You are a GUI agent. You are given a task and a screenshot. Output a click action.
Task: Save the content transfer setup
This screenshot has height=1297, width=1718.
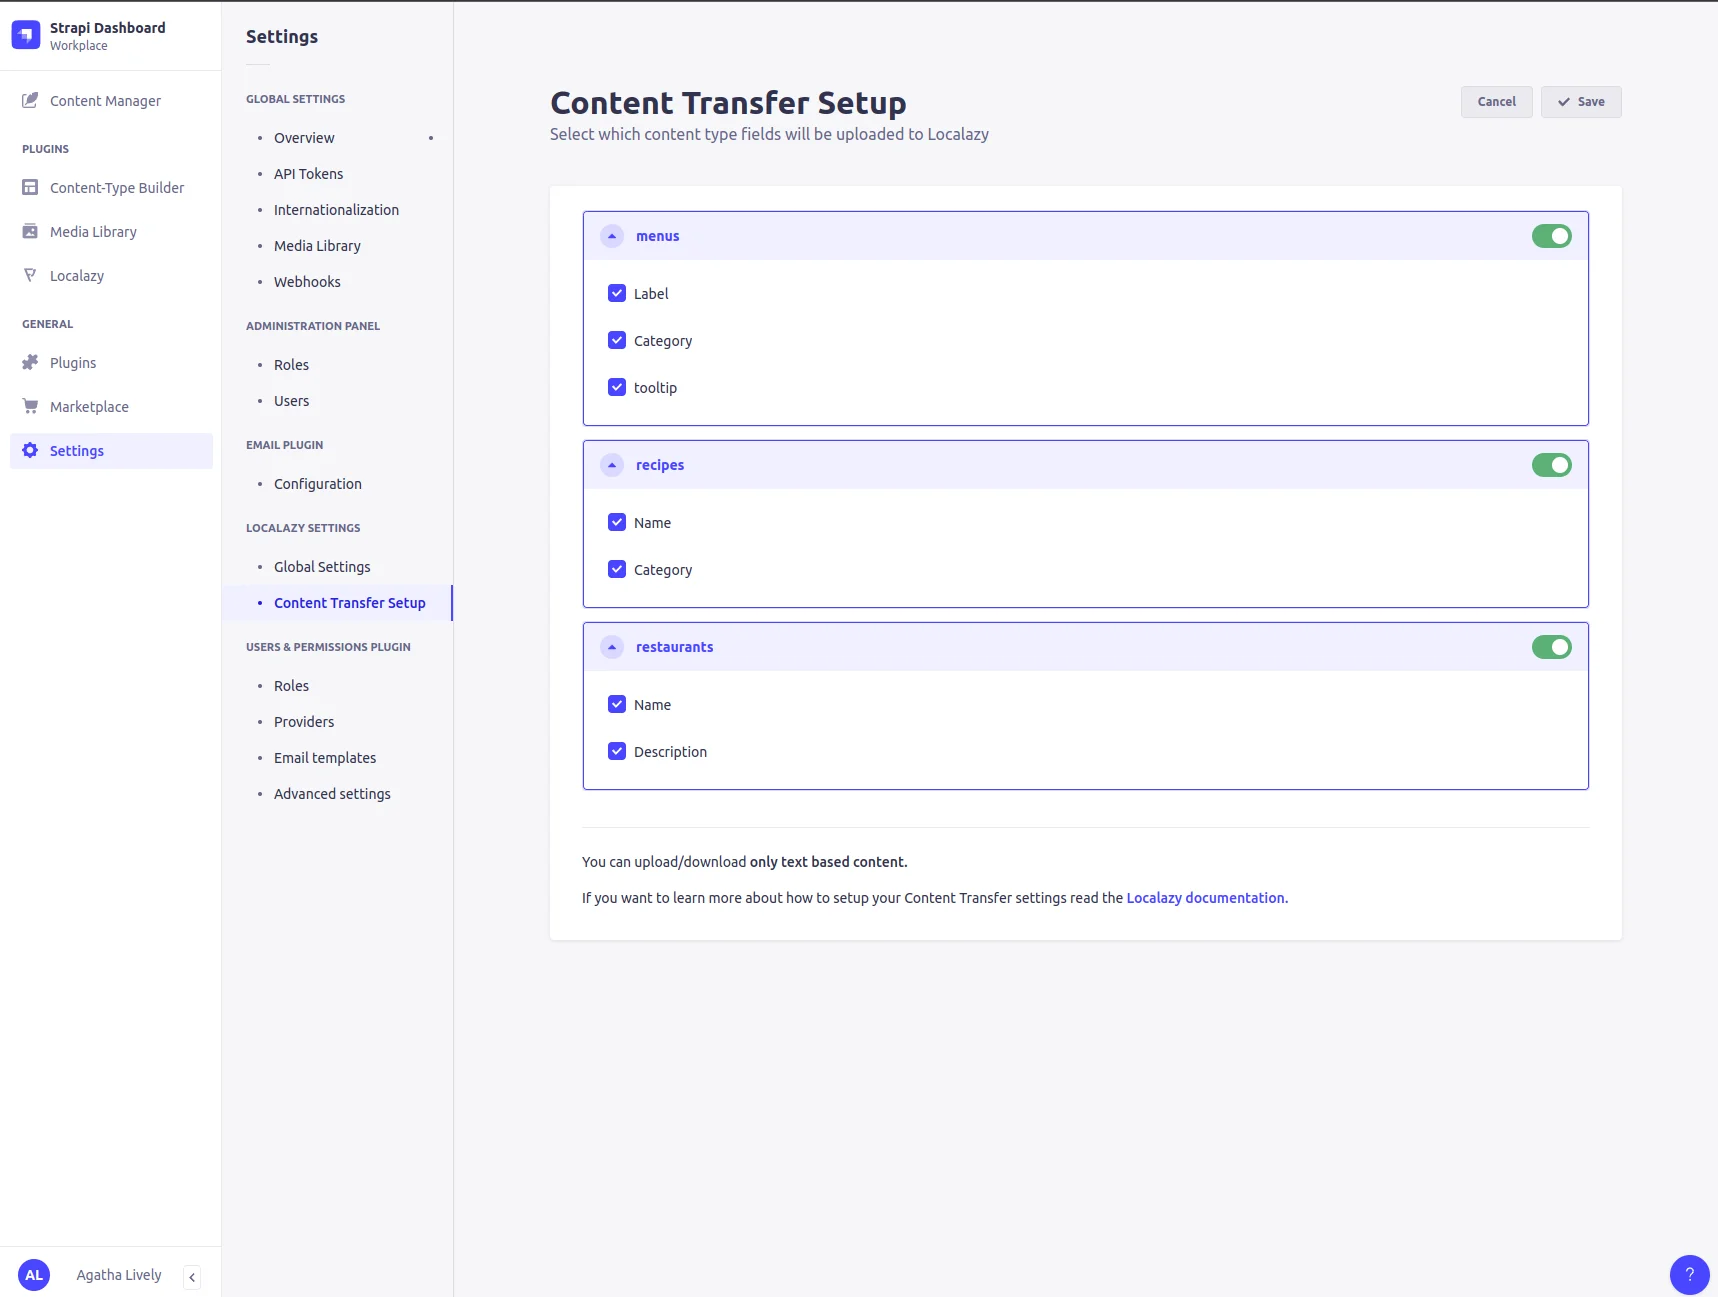(1580, 102)
